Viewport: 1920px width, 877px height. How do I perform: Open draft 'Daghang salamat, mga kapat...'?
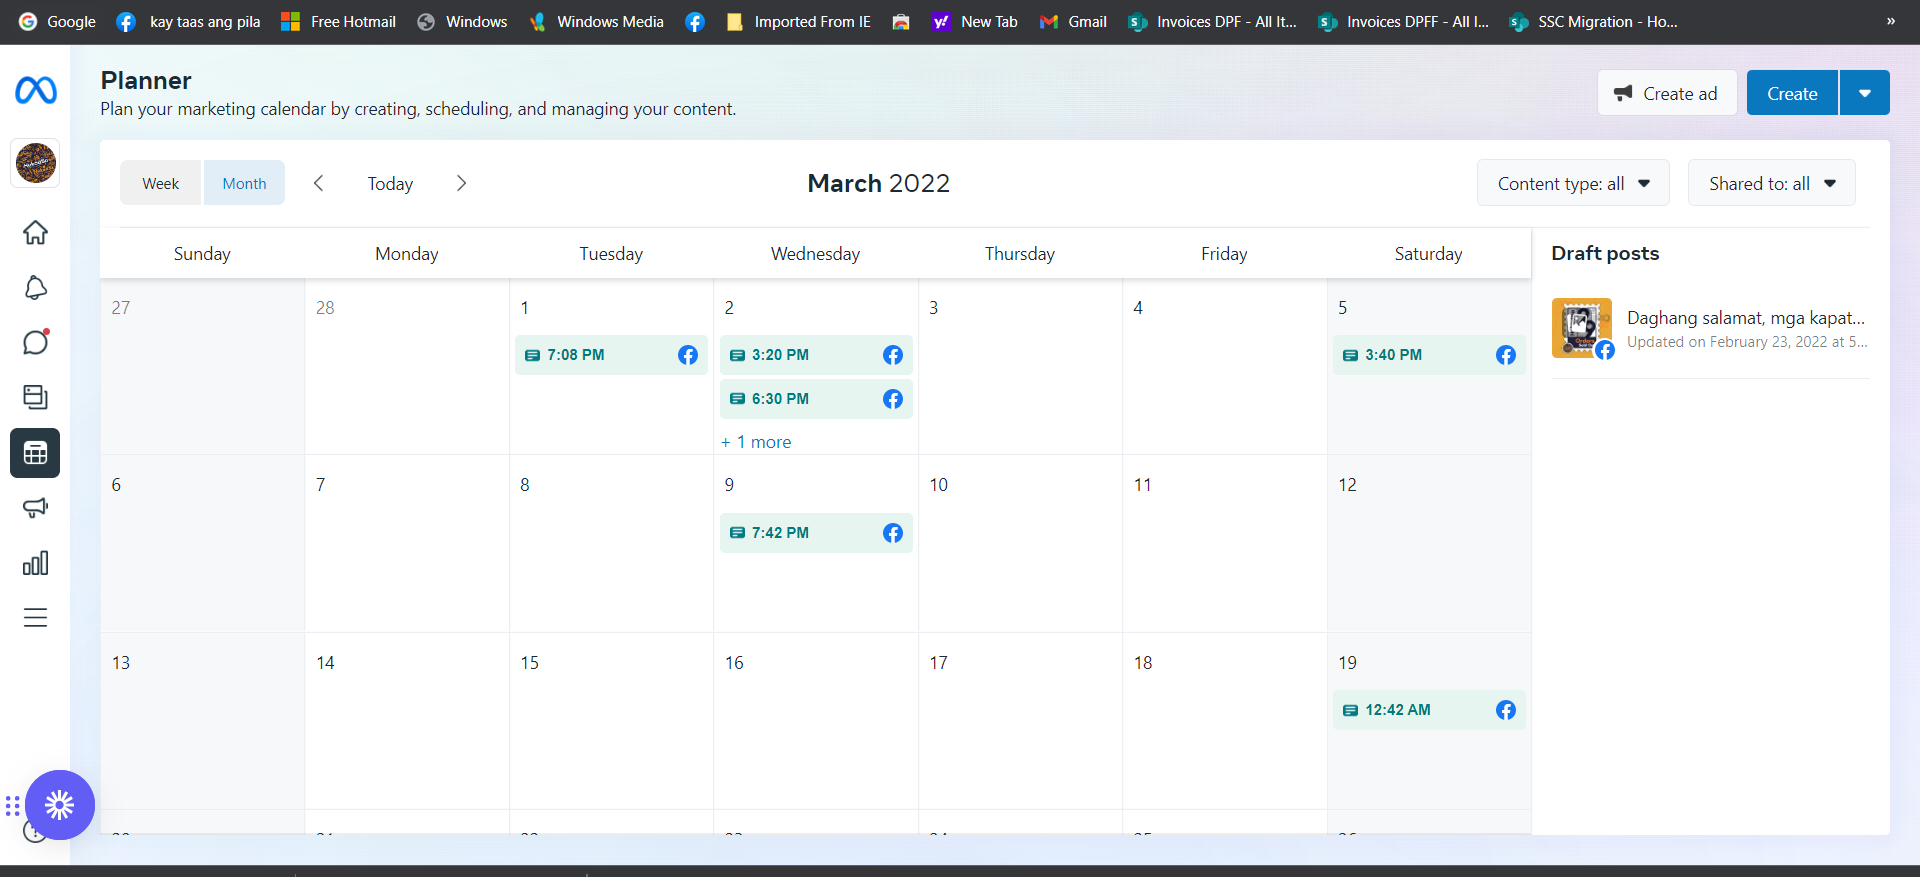pyautogui.click(x=1746, y=318)
